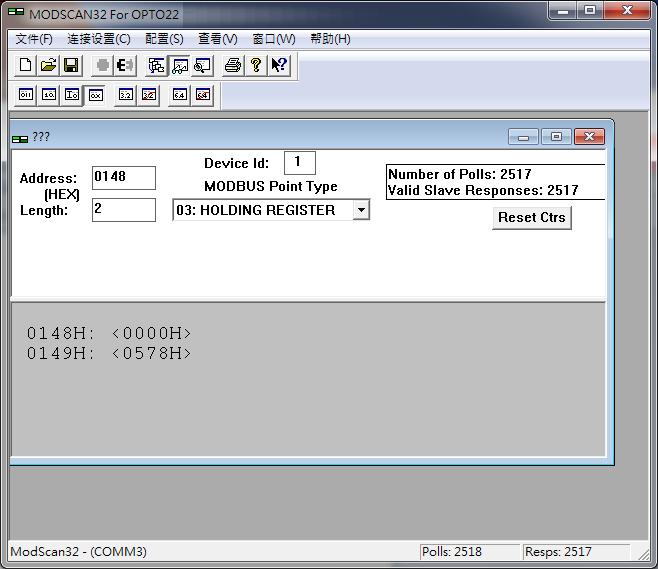Select the 3.2 floating point format icon
This screenshot has width=658, height=569.
pos(125,95)
